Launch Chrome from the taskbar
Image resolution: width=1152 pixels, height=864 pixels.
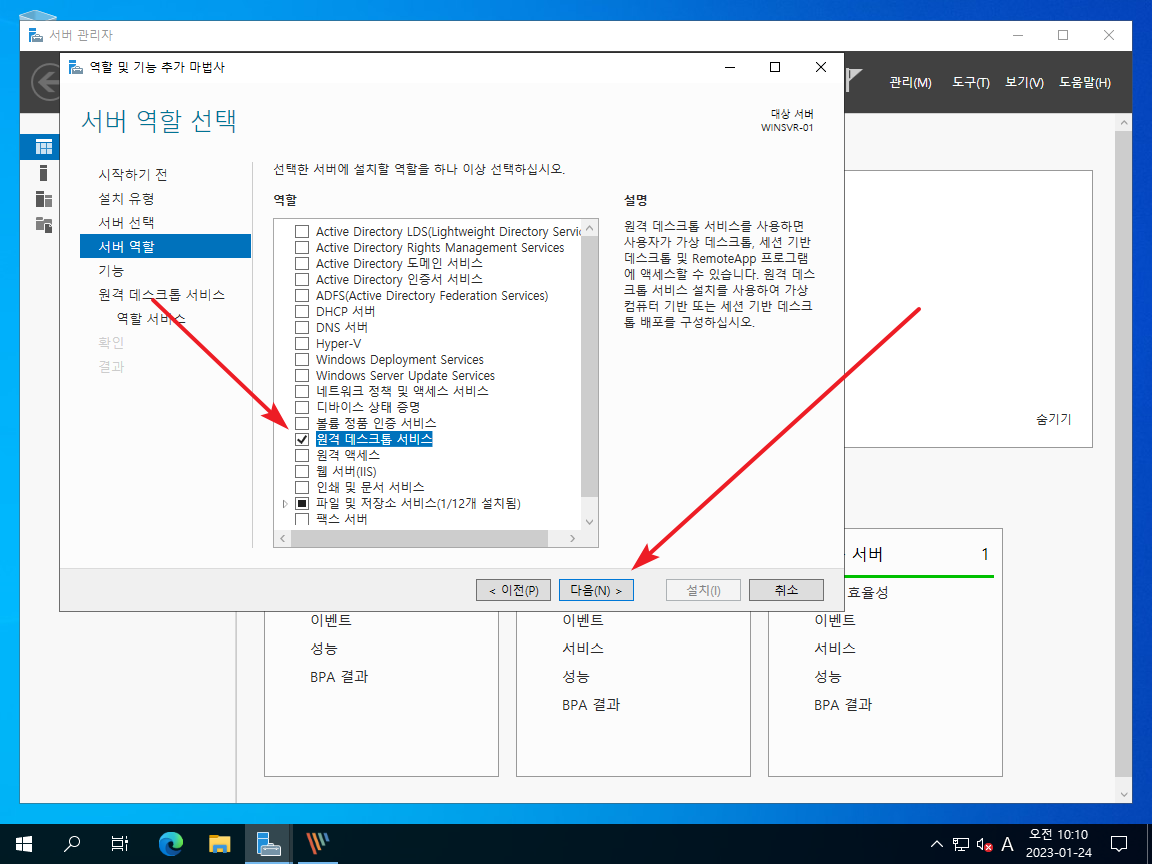pos(170,843)
